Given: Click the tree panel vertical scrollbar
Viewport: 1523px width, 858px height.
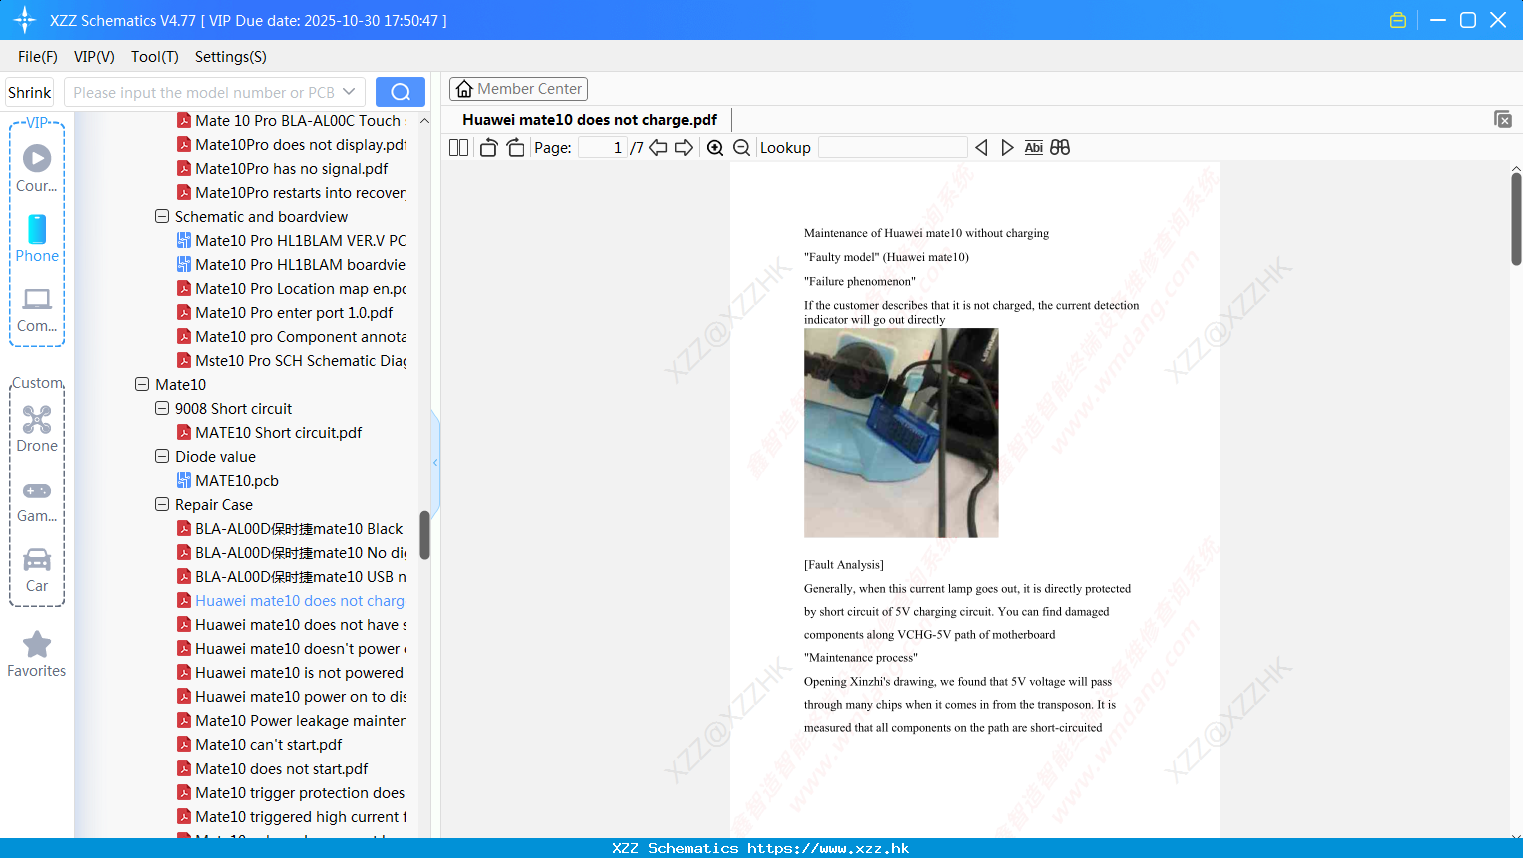Looking at the screenshot, I should [x=424, y=535].
